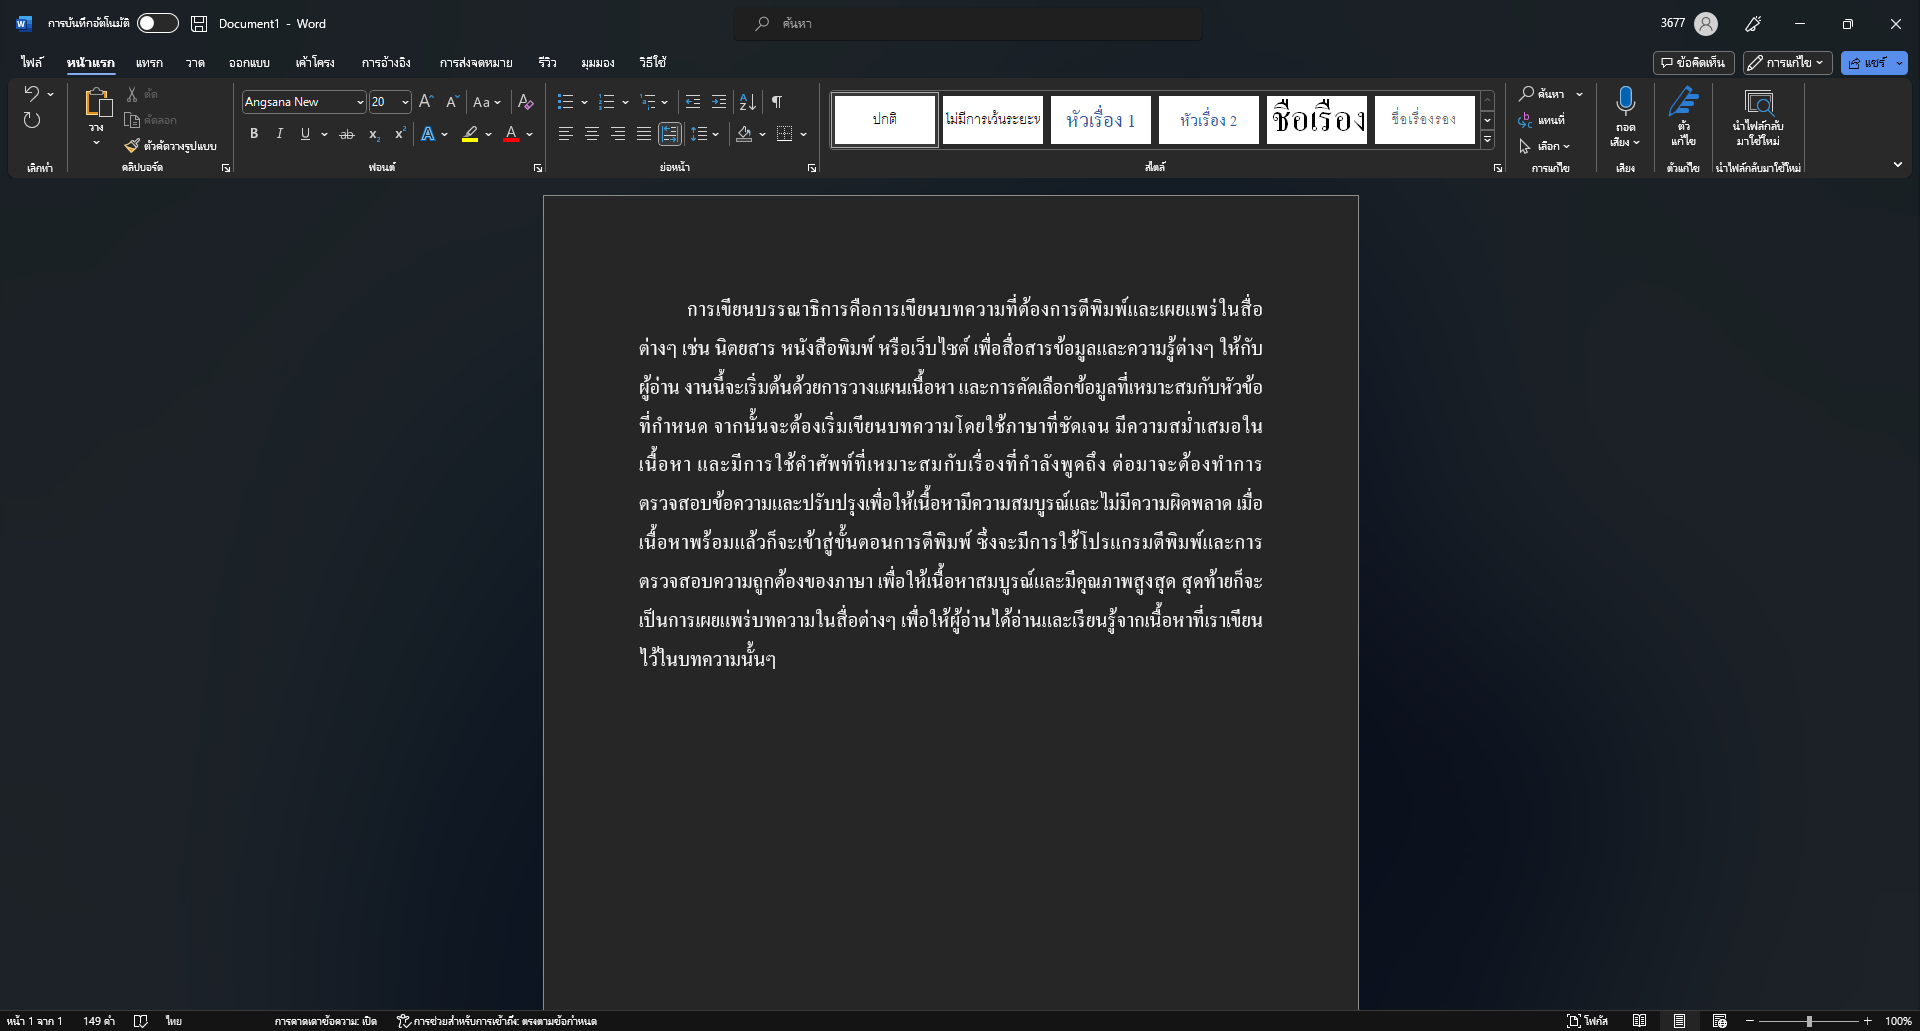The image size is (1920, 1031).
Task: Click the sort A-Z icon
Action: coord(747,102)
